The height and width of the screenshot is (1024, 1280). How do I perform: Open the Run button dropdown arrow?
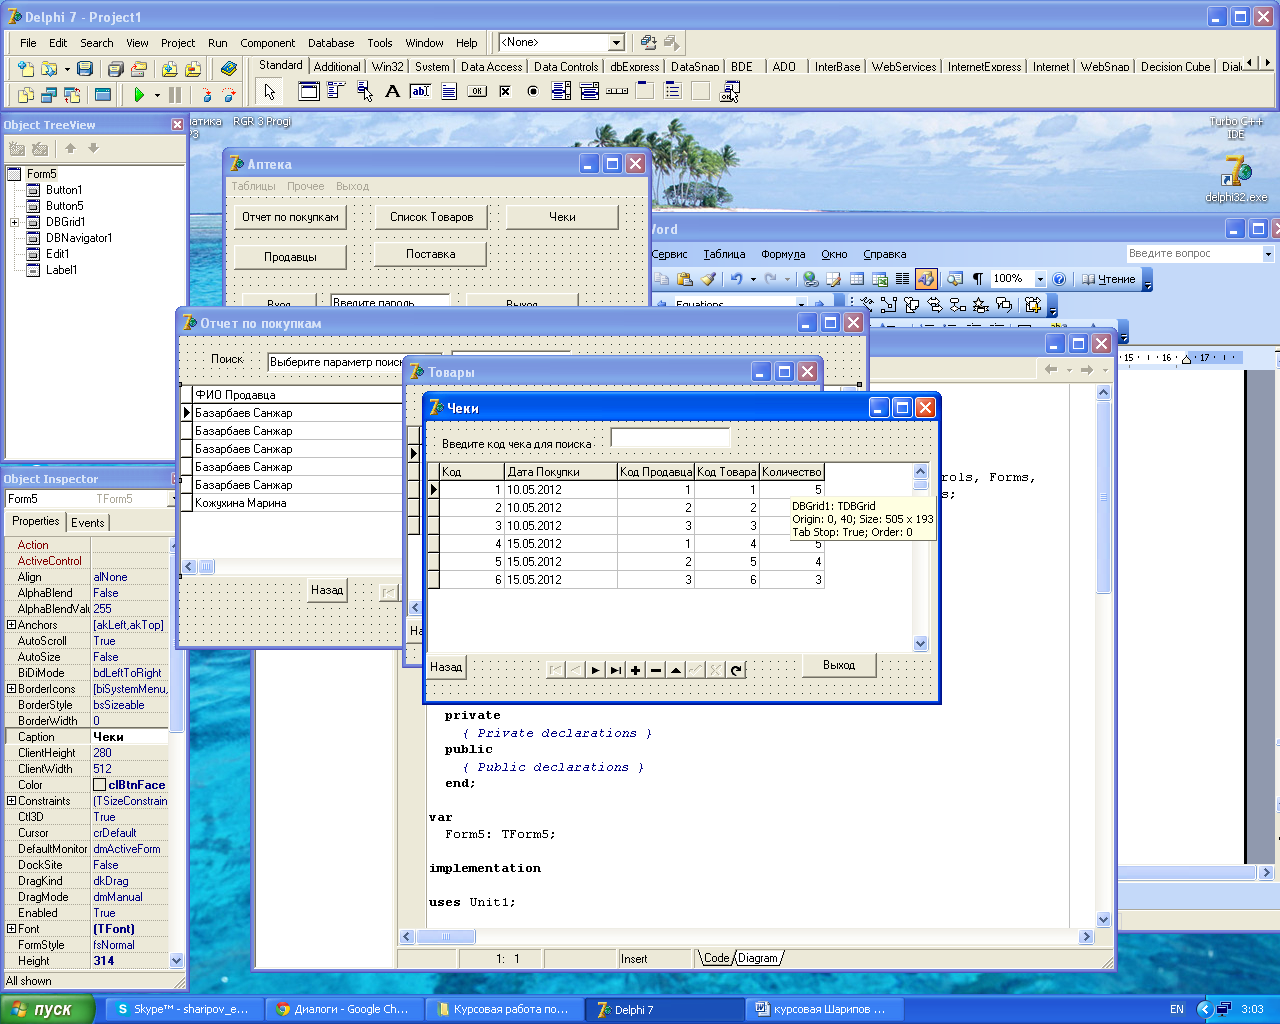click(157, 96)
